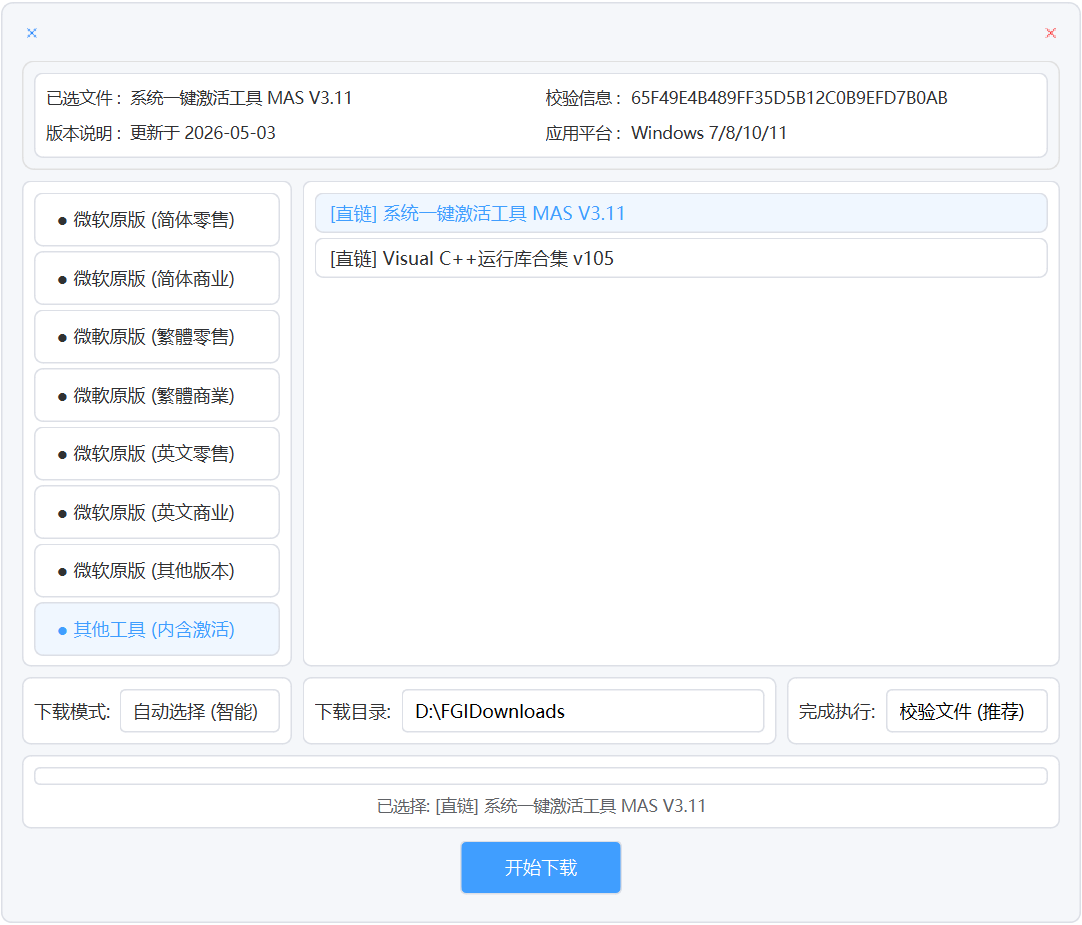Open 完成执行 校验文件 (推荐) dropdown
The image size is (1082, 925).
click(x=967, y=711)
